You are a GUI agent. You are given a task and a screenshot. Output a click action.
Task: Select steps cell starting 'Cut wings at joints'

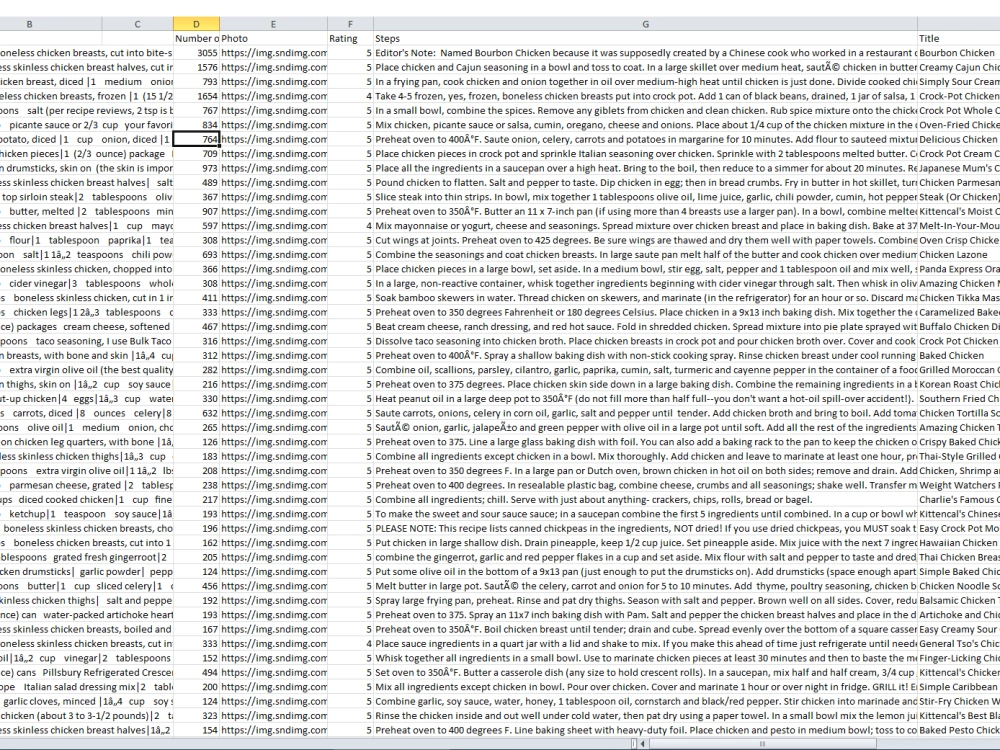click(645, 240)
